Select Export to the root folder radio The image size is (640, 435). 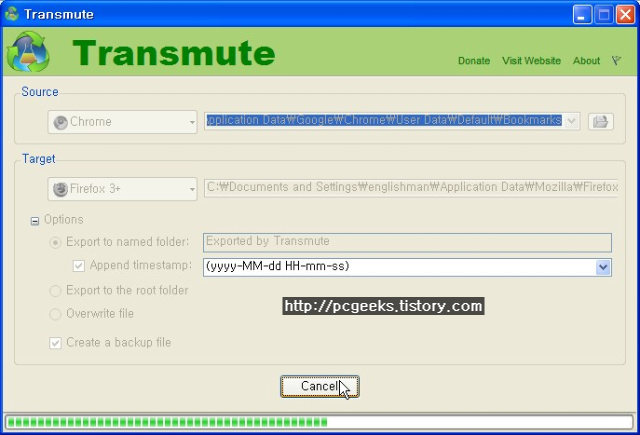pos(55,291)
